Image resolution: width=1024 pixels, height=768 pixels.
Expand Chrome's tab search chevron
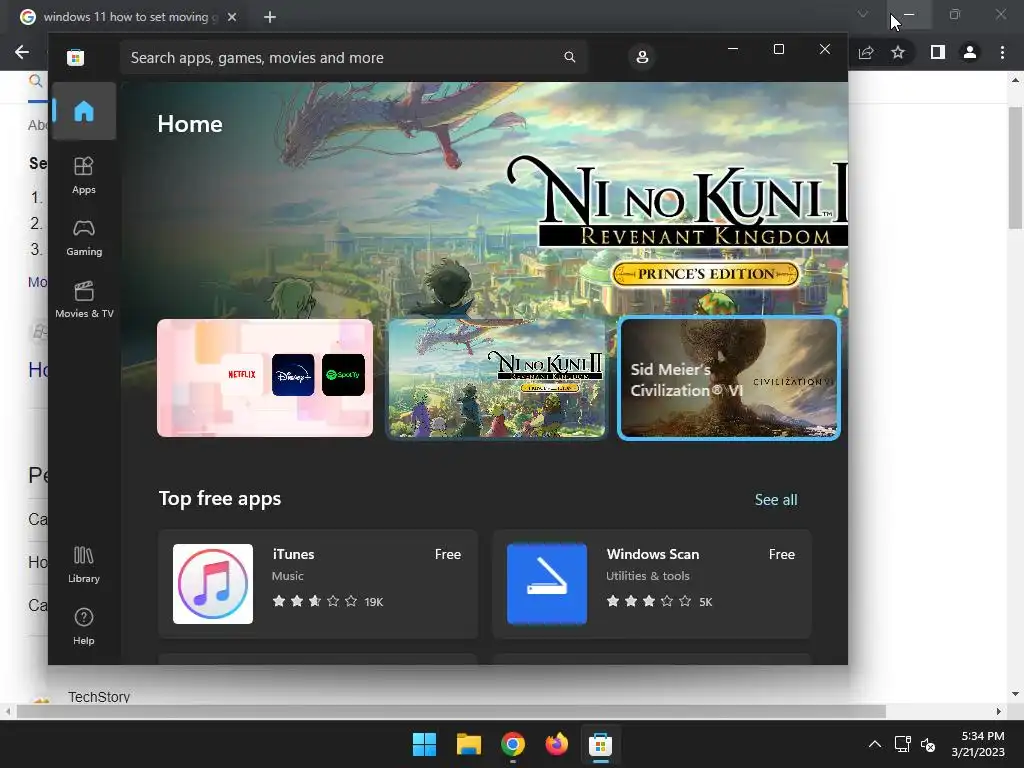(x=863, y=14)
